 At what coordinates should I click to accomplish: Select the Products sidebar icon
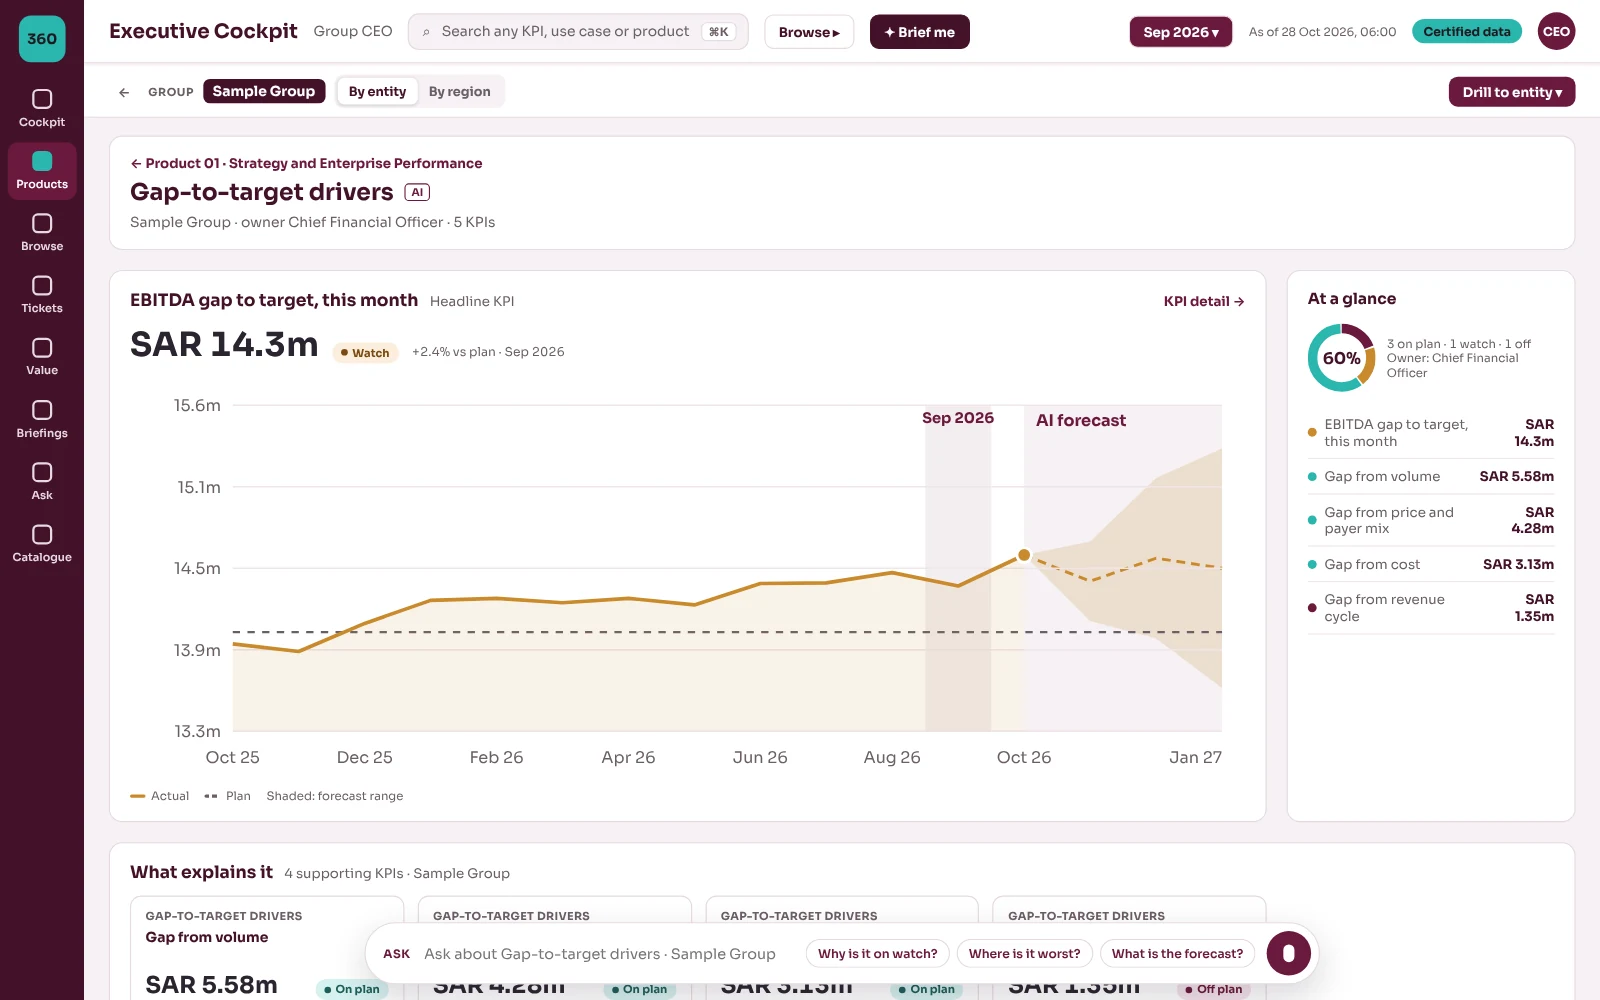click(x=42, y=171)
